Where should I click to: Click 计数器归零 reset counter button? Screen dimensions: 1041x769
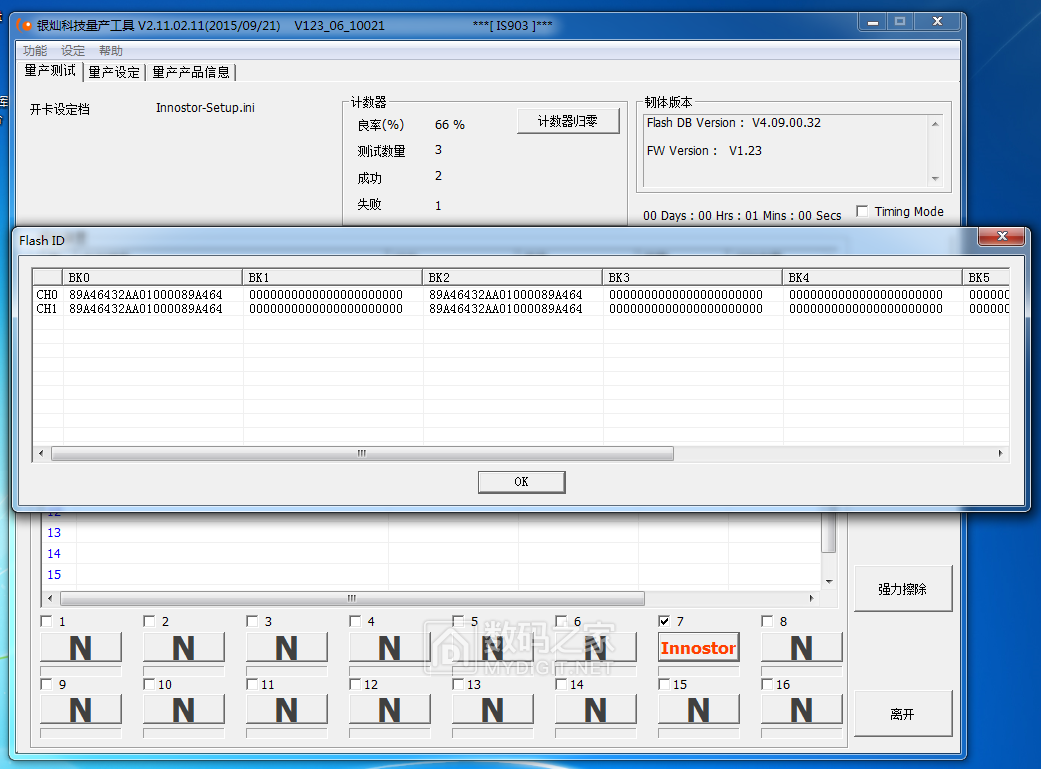tap(568, 121)
